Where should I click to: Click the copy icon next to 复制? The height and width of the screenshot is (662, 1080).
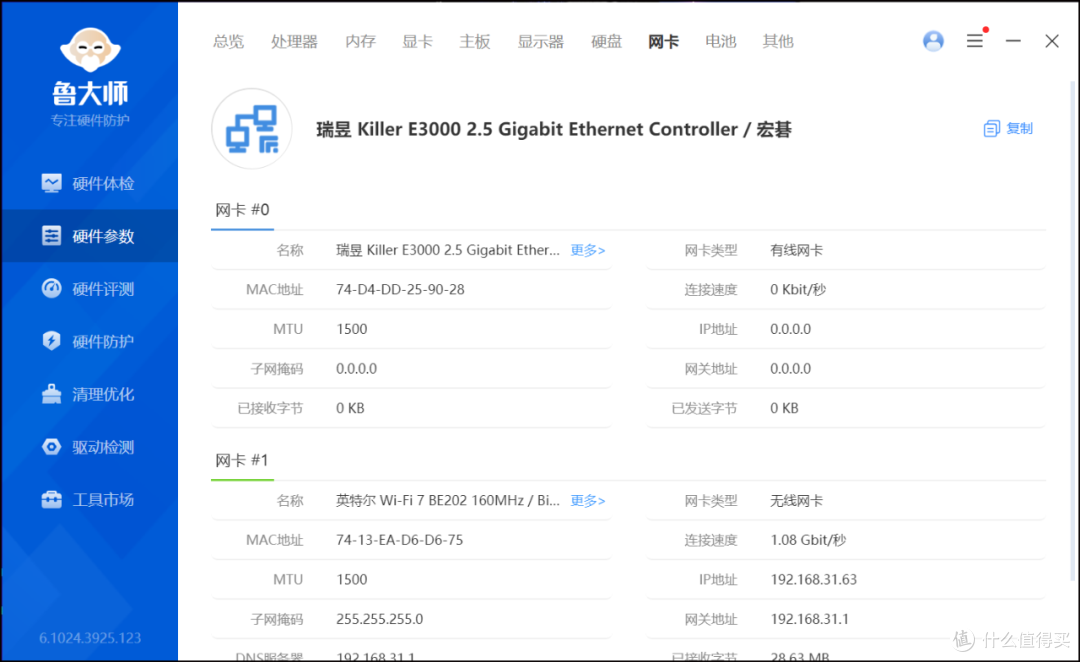point(991,128)
